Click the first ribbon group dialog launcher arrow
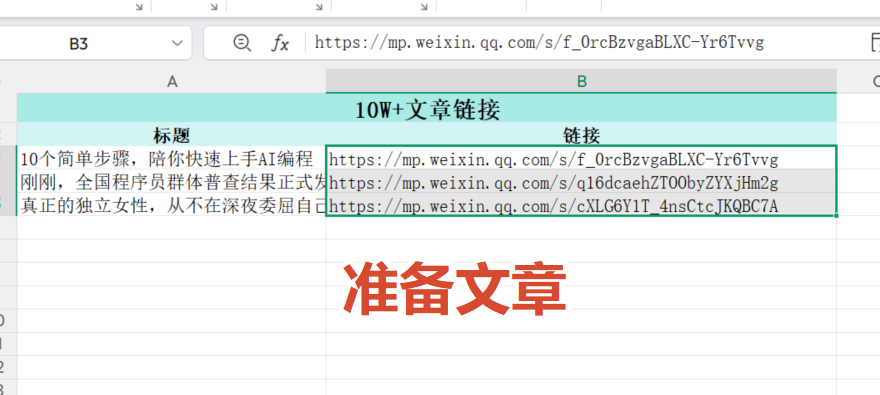The image size is (880, 395). point(139,7)
